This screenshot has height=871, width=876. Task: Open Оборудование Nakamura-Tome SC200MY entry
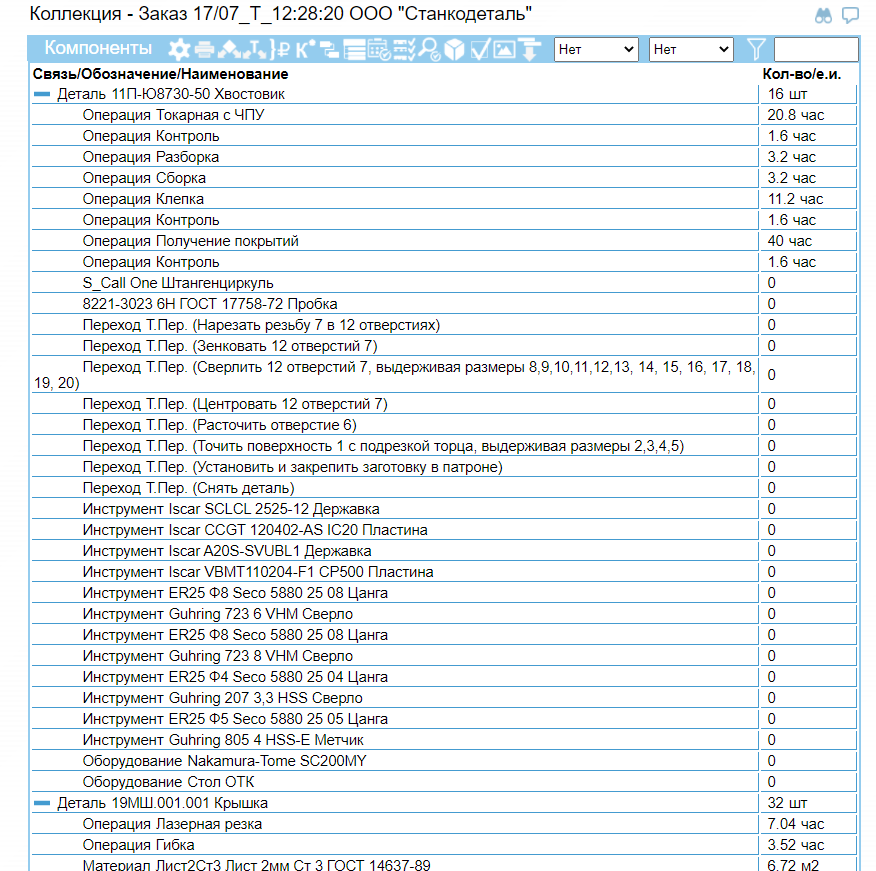click(x=224, y=761)
